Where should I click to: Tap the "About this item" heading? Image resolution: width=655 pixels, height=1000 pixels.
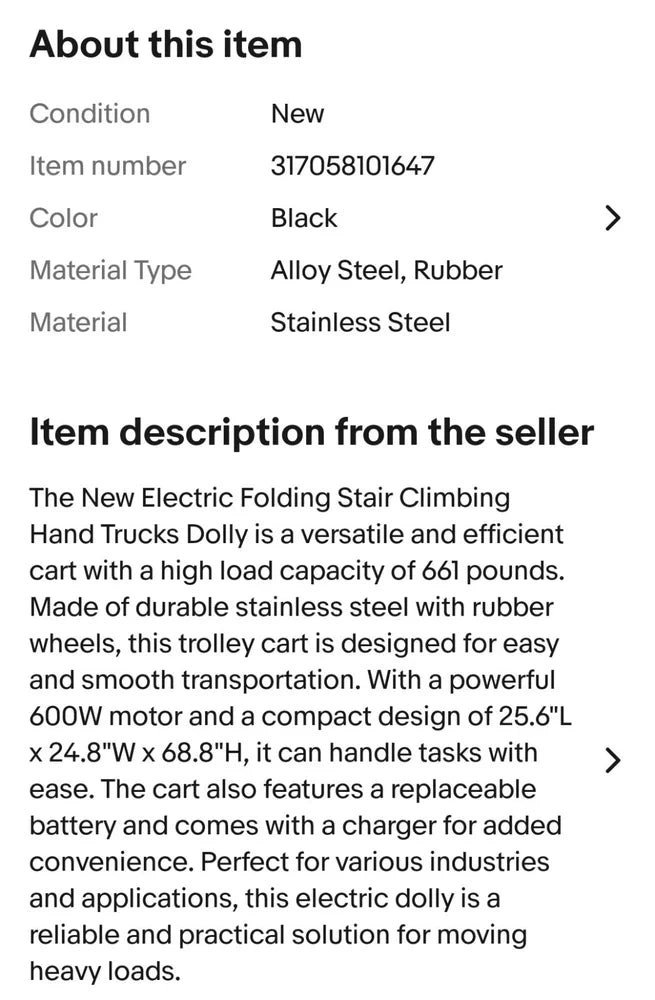click(x=165, y=45)
